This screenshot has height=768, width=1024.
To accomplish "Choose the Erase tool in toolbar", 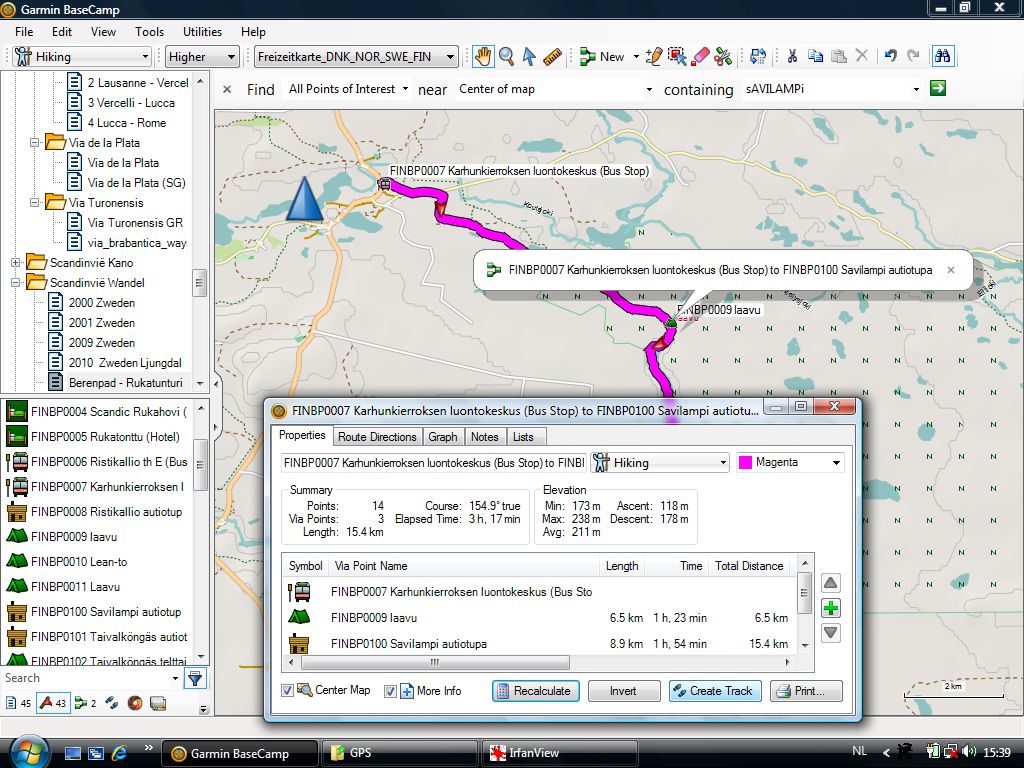I will [700, 57].
